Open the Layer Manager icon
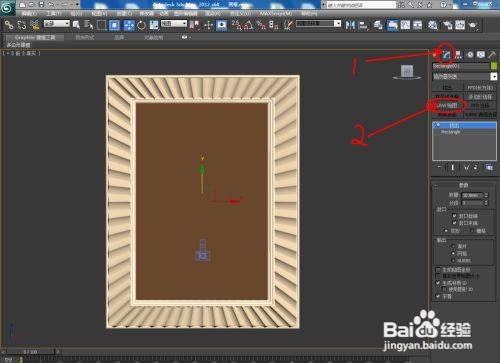This screenshot has width=500, height=363. (378, 25)
